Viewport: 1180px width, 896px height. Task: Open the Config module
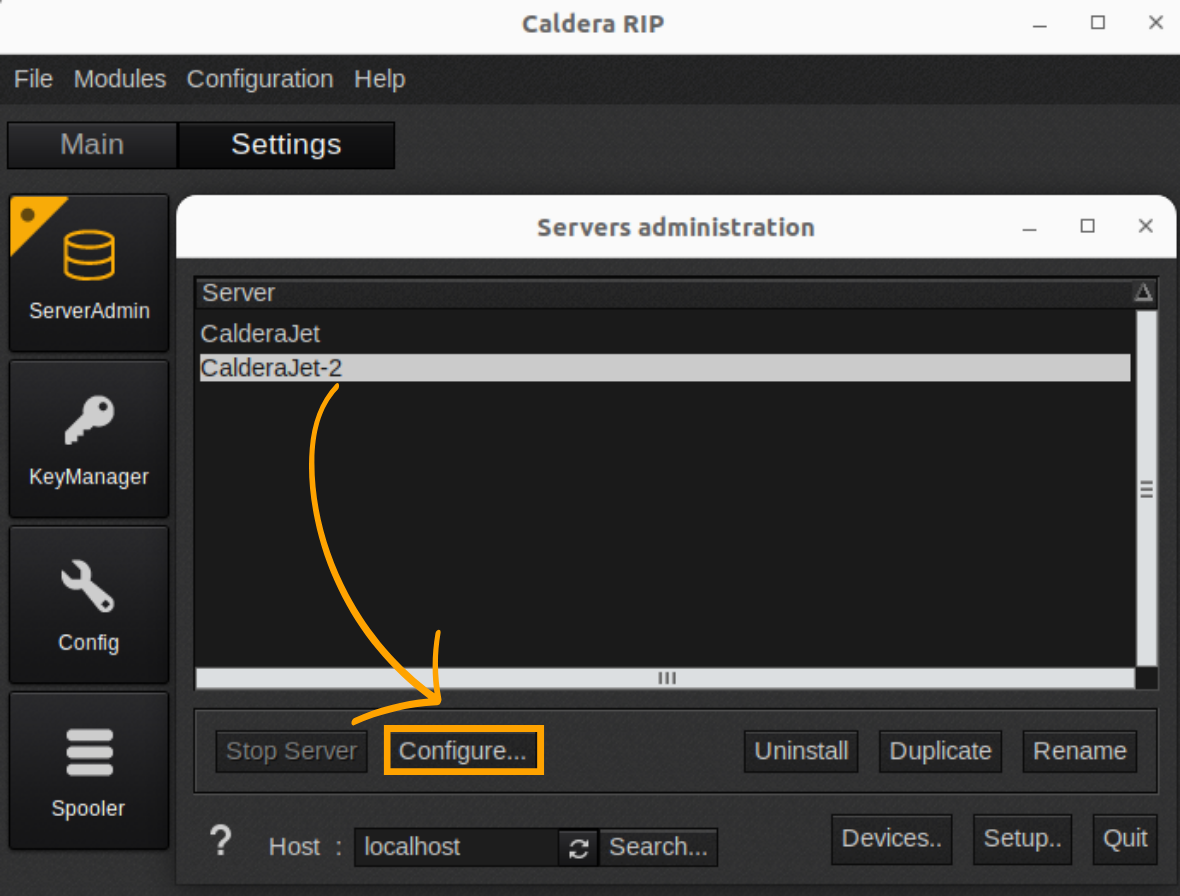(x=88, y=604)
